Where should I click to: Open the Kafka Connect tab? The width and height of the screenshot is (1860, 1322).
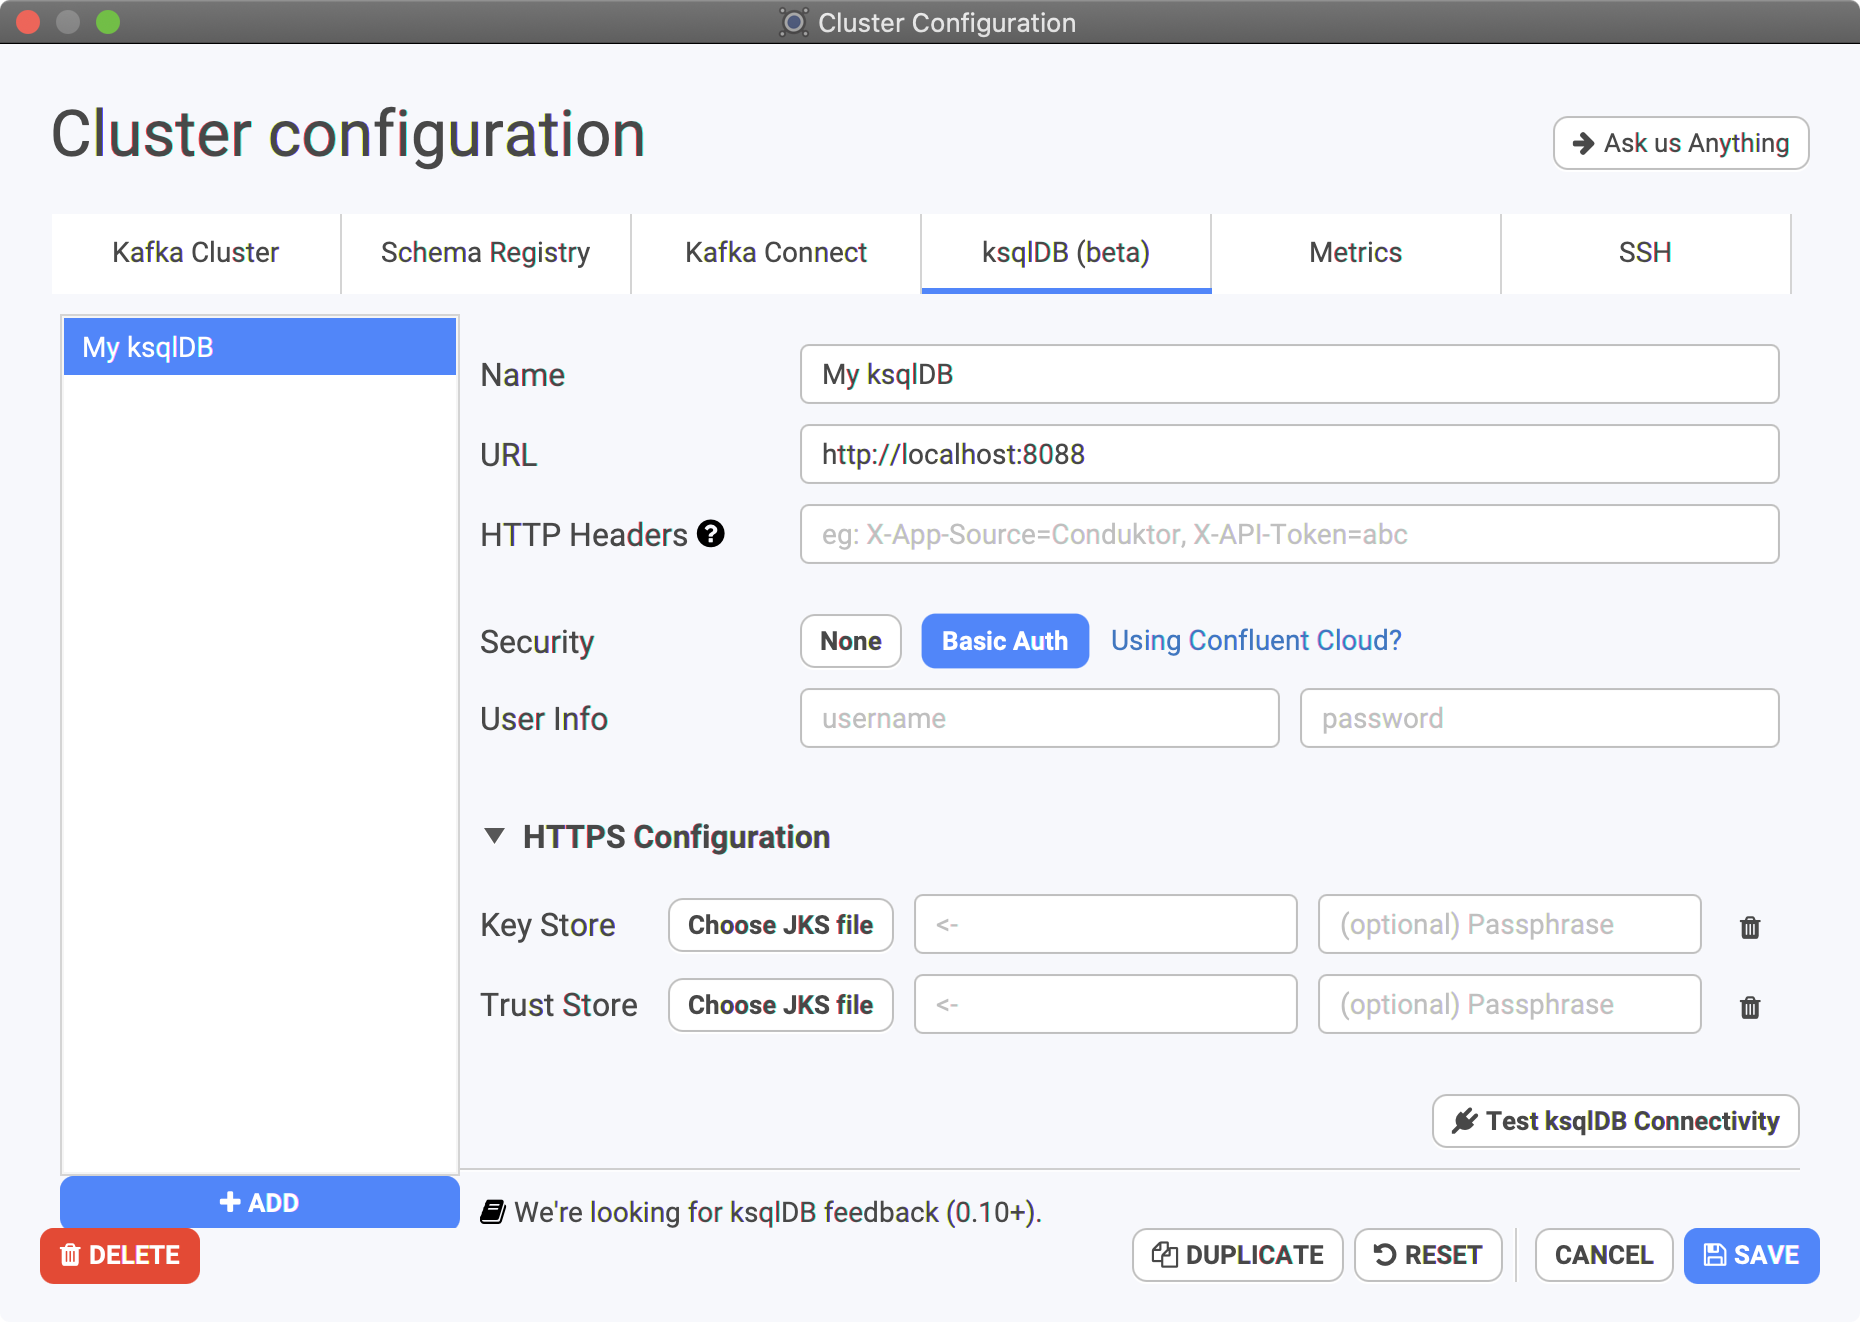click(x=776, y=253)
